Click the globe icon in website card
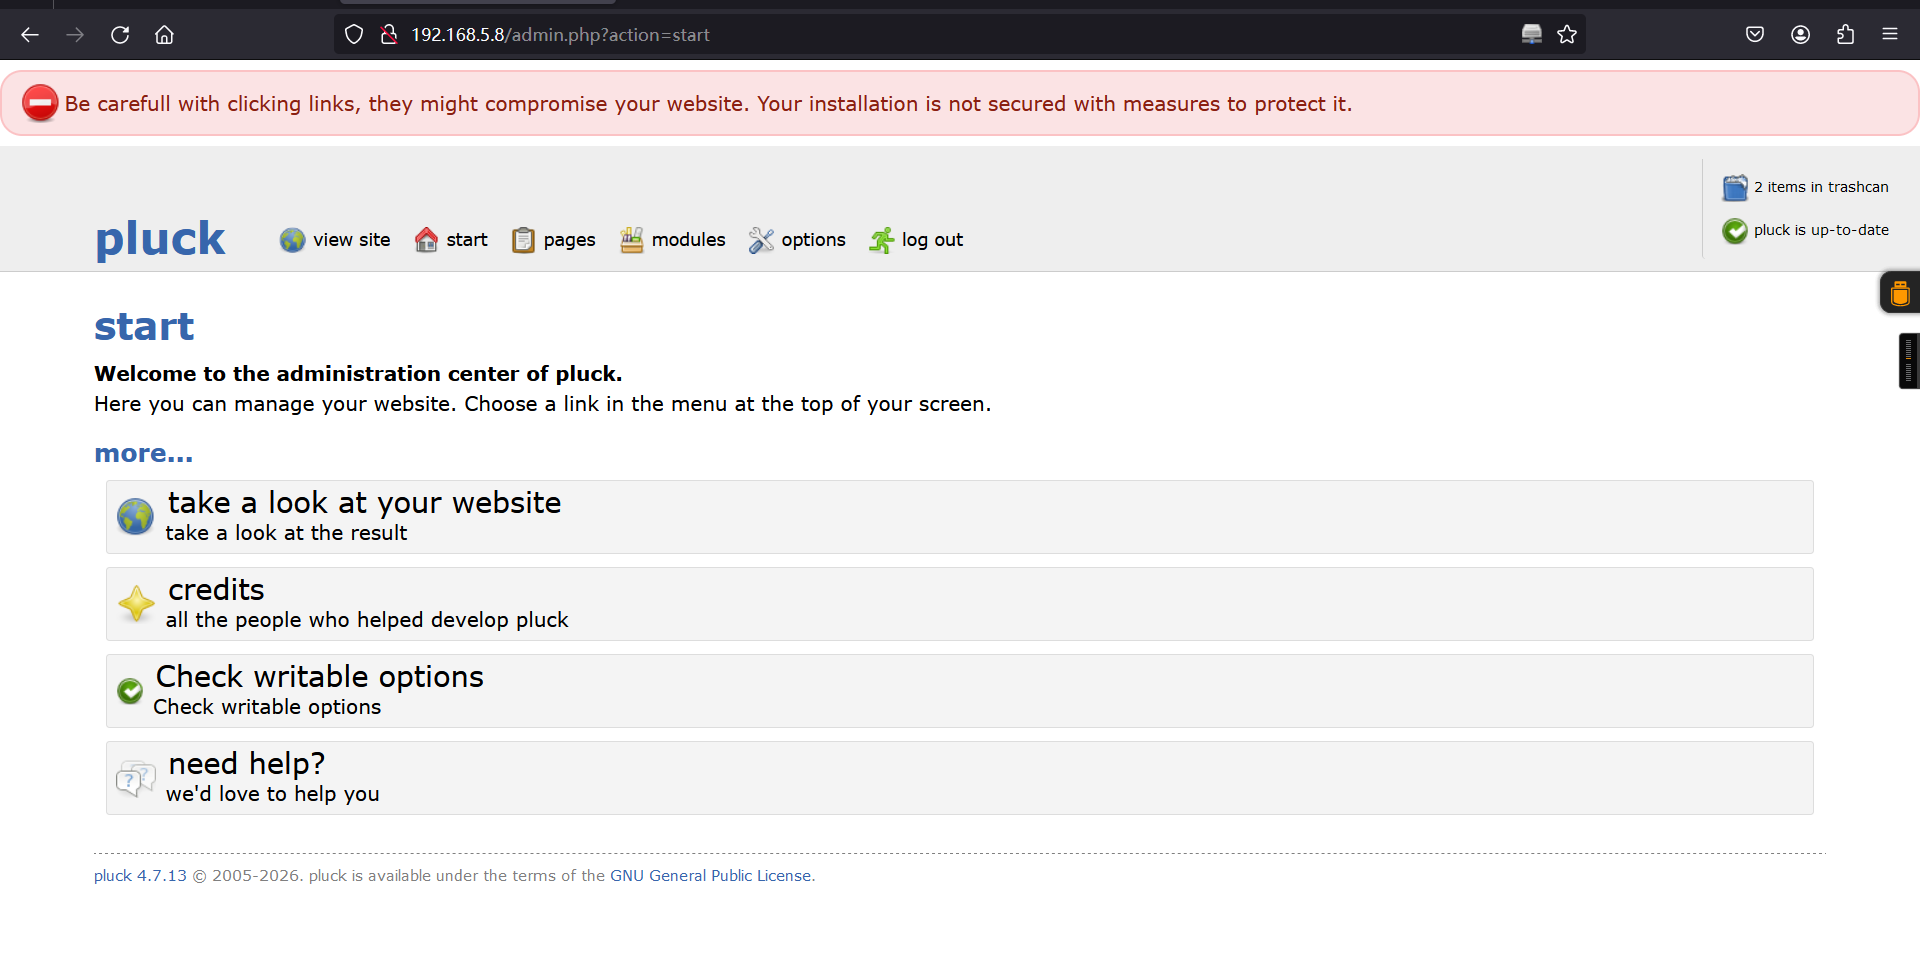The image size is (1920, 980). point(135,517)
